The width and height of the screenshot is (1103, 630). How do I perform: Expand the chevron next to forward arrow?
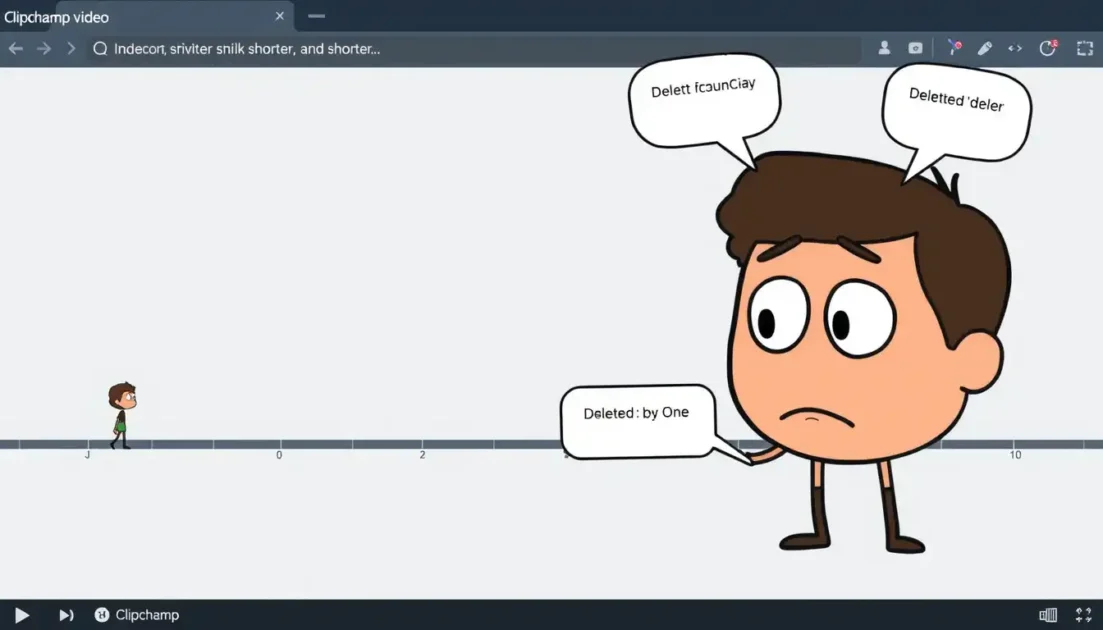click(71, 49)
